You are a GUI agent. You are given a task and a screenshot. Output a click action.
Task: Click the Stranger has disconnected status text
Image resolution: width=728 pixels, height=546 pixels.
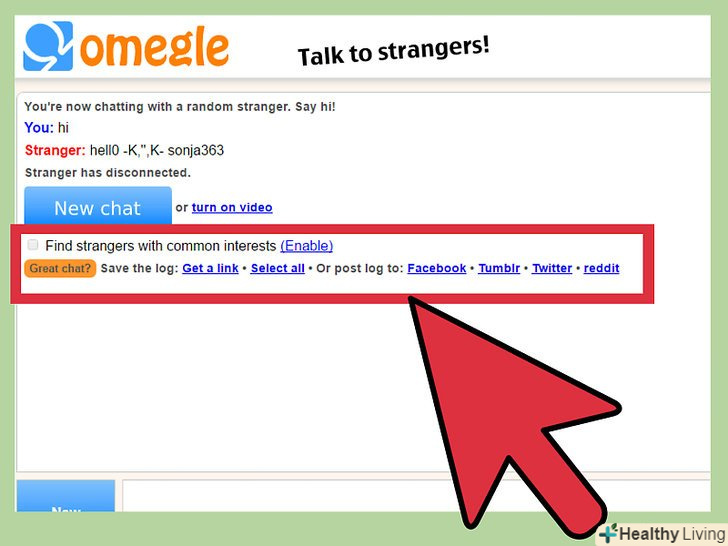tap(108, 173)
